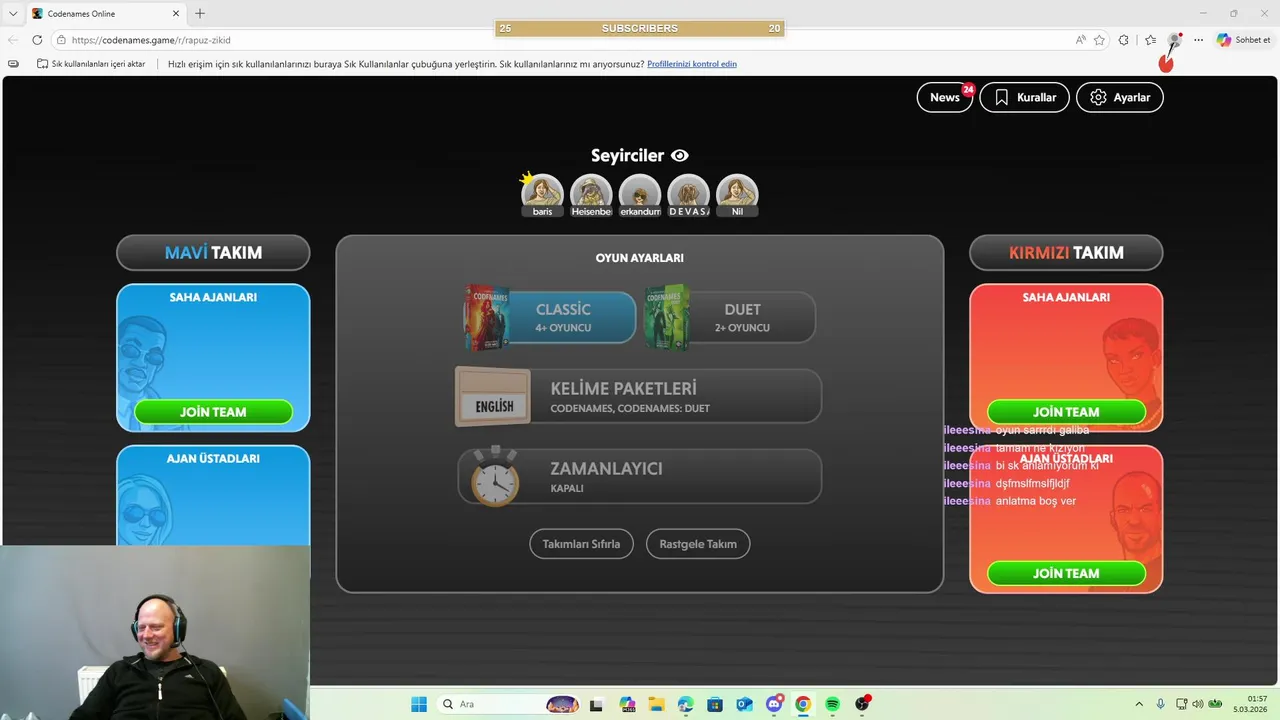The width and height of the screenshot is (1280, 720).
Task: Click KIRMIZI TAKIM header
Action: click(x=1066, y=253)
